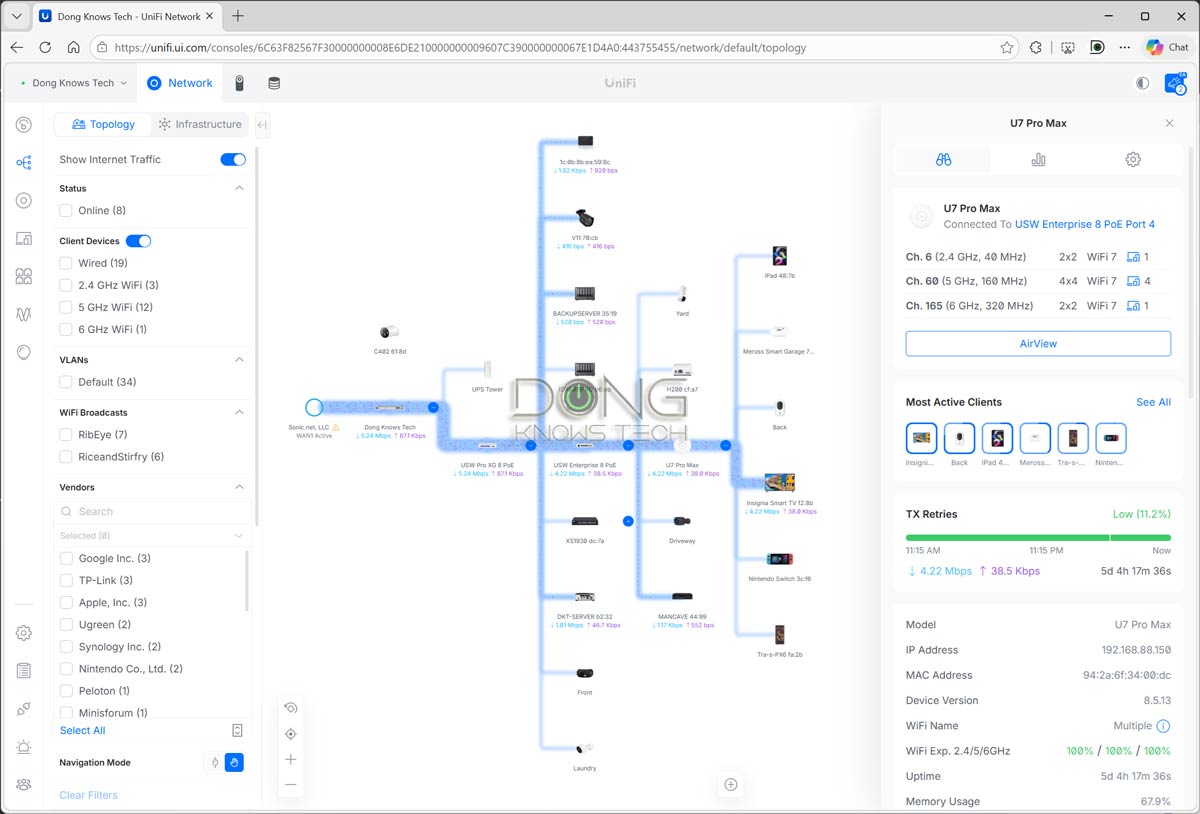The image size is (1200, 814).
Task: Open the Selected (0) vendors dropdown
Action: click(x=152, y=535)
